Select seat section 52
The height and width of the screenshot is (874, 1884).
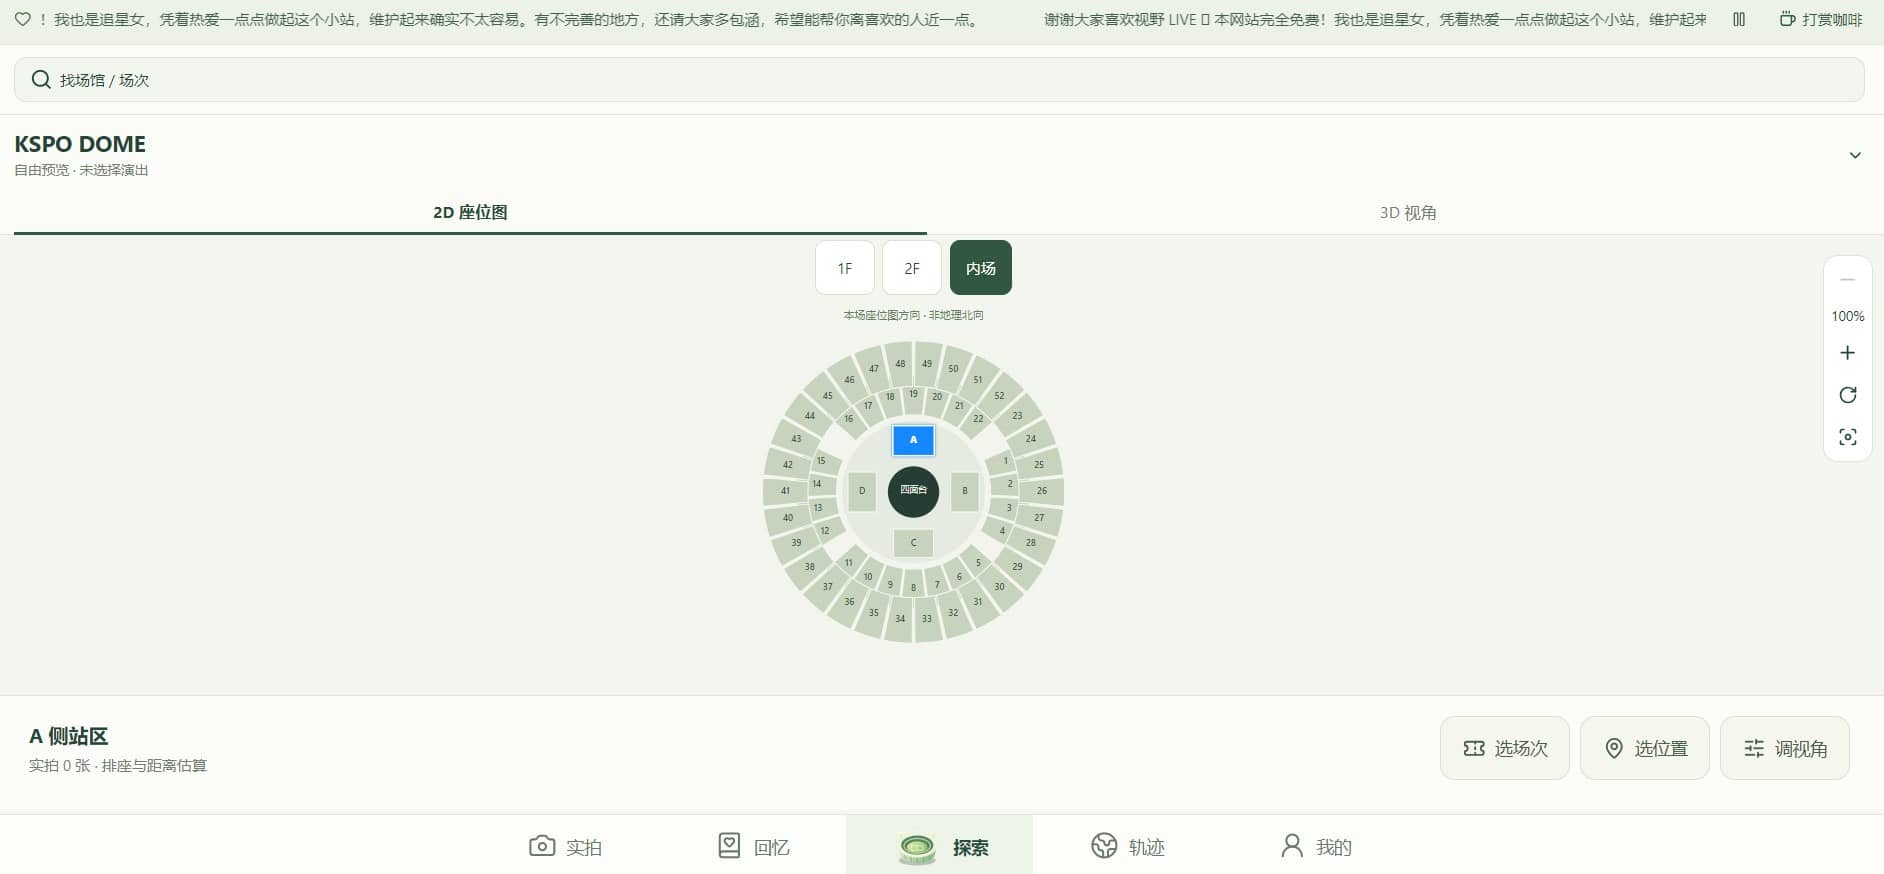click(x=999, y=396)
